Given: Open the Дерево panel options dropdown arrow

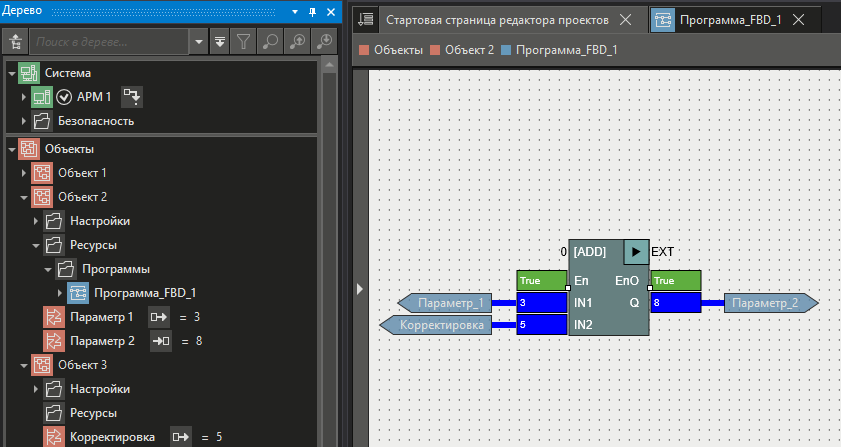Looking at the screenshot, I should [295, 12].
